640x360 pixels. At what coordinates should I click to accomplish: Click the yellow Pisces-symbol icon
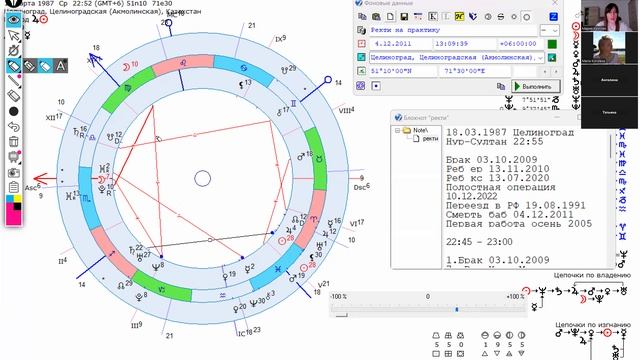[460, 17]
